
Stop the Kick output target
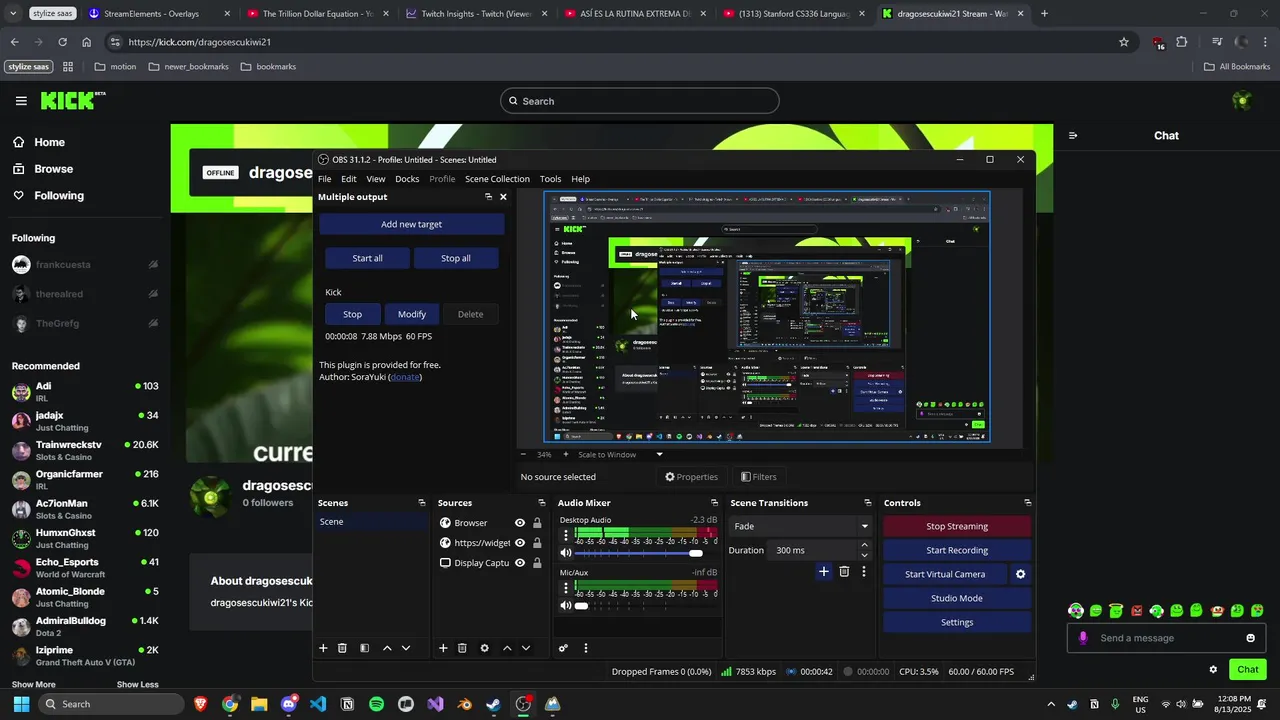pos(352,314)
